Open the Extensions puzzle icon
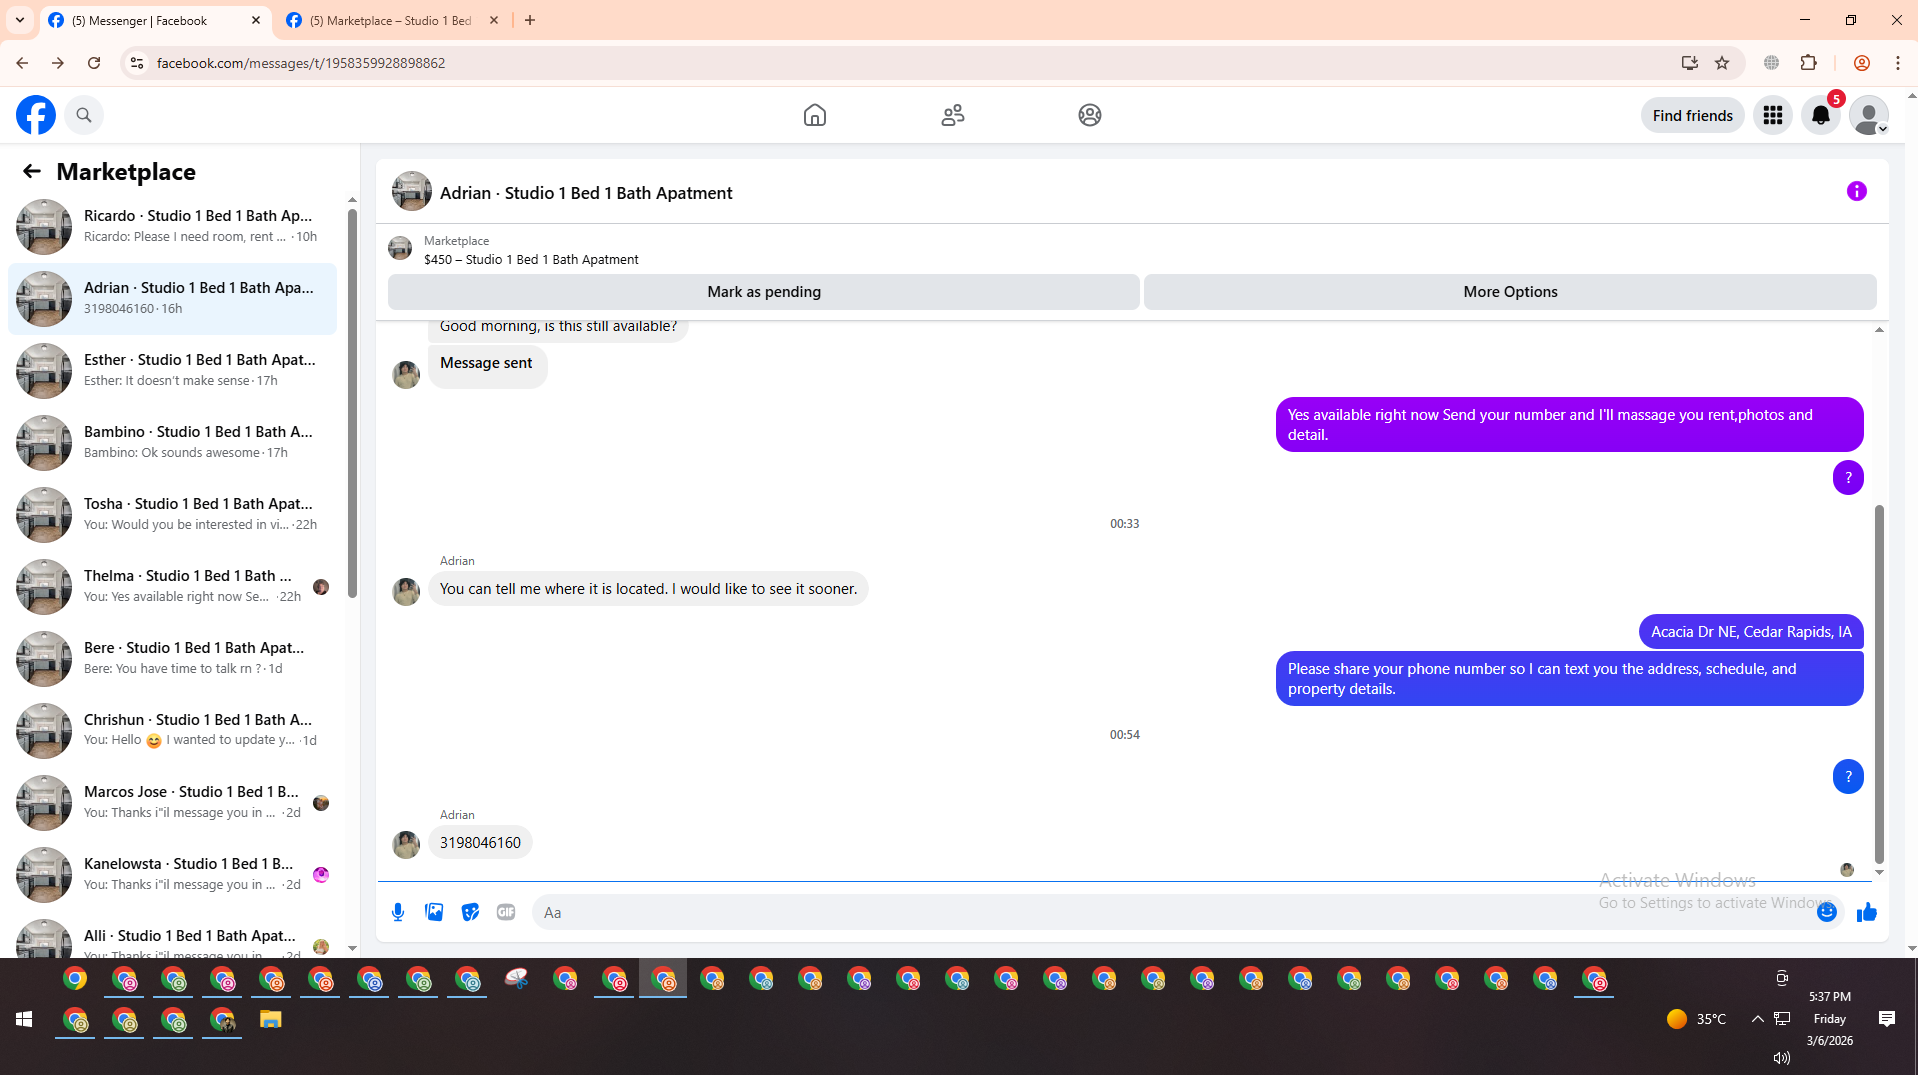1918x1075 pixels. [1808, 63]
